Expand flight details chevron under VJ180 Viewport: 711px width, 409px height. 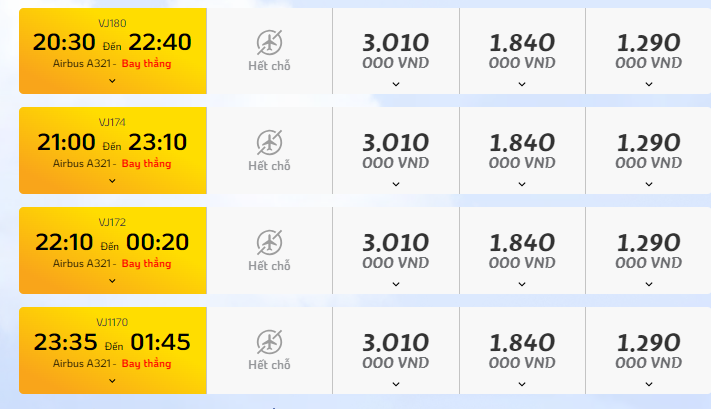coord(112,81)
